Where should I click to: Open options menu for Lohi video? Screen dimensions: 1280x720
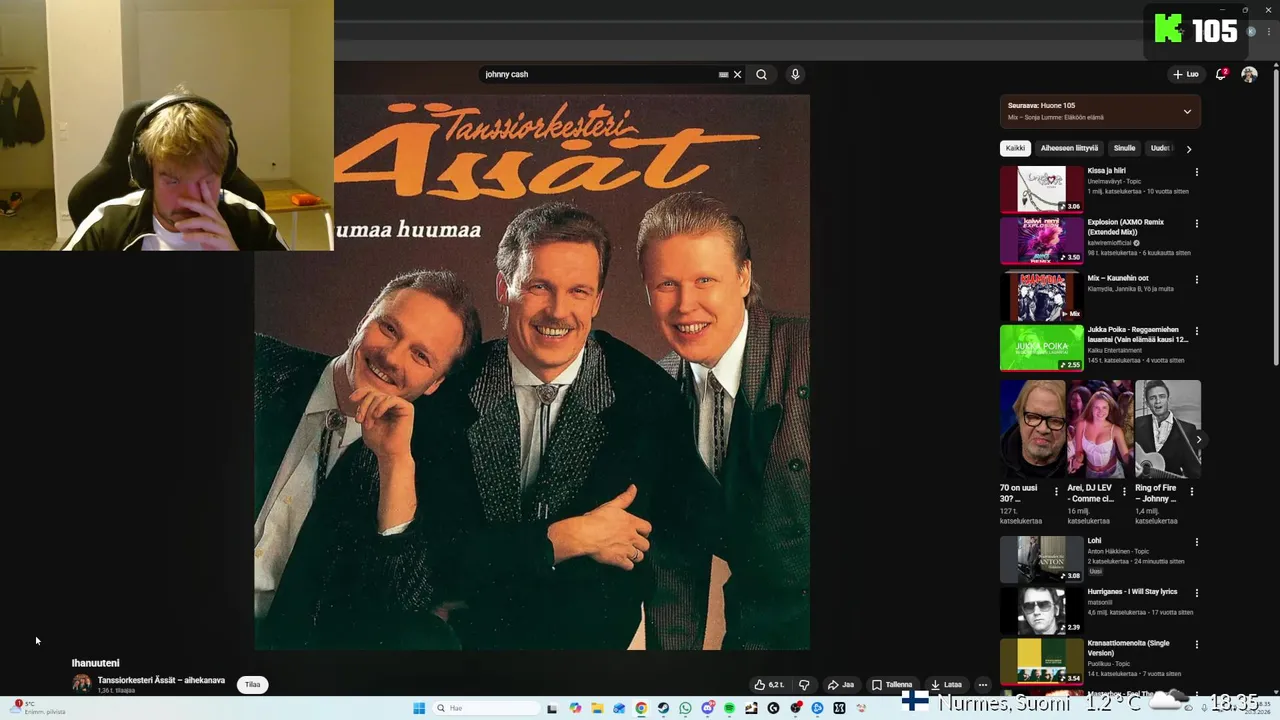coord(1196,542)
